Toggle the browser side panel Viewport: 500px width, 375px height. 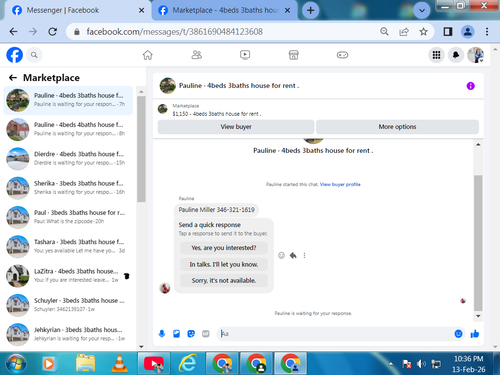(448, 32)
